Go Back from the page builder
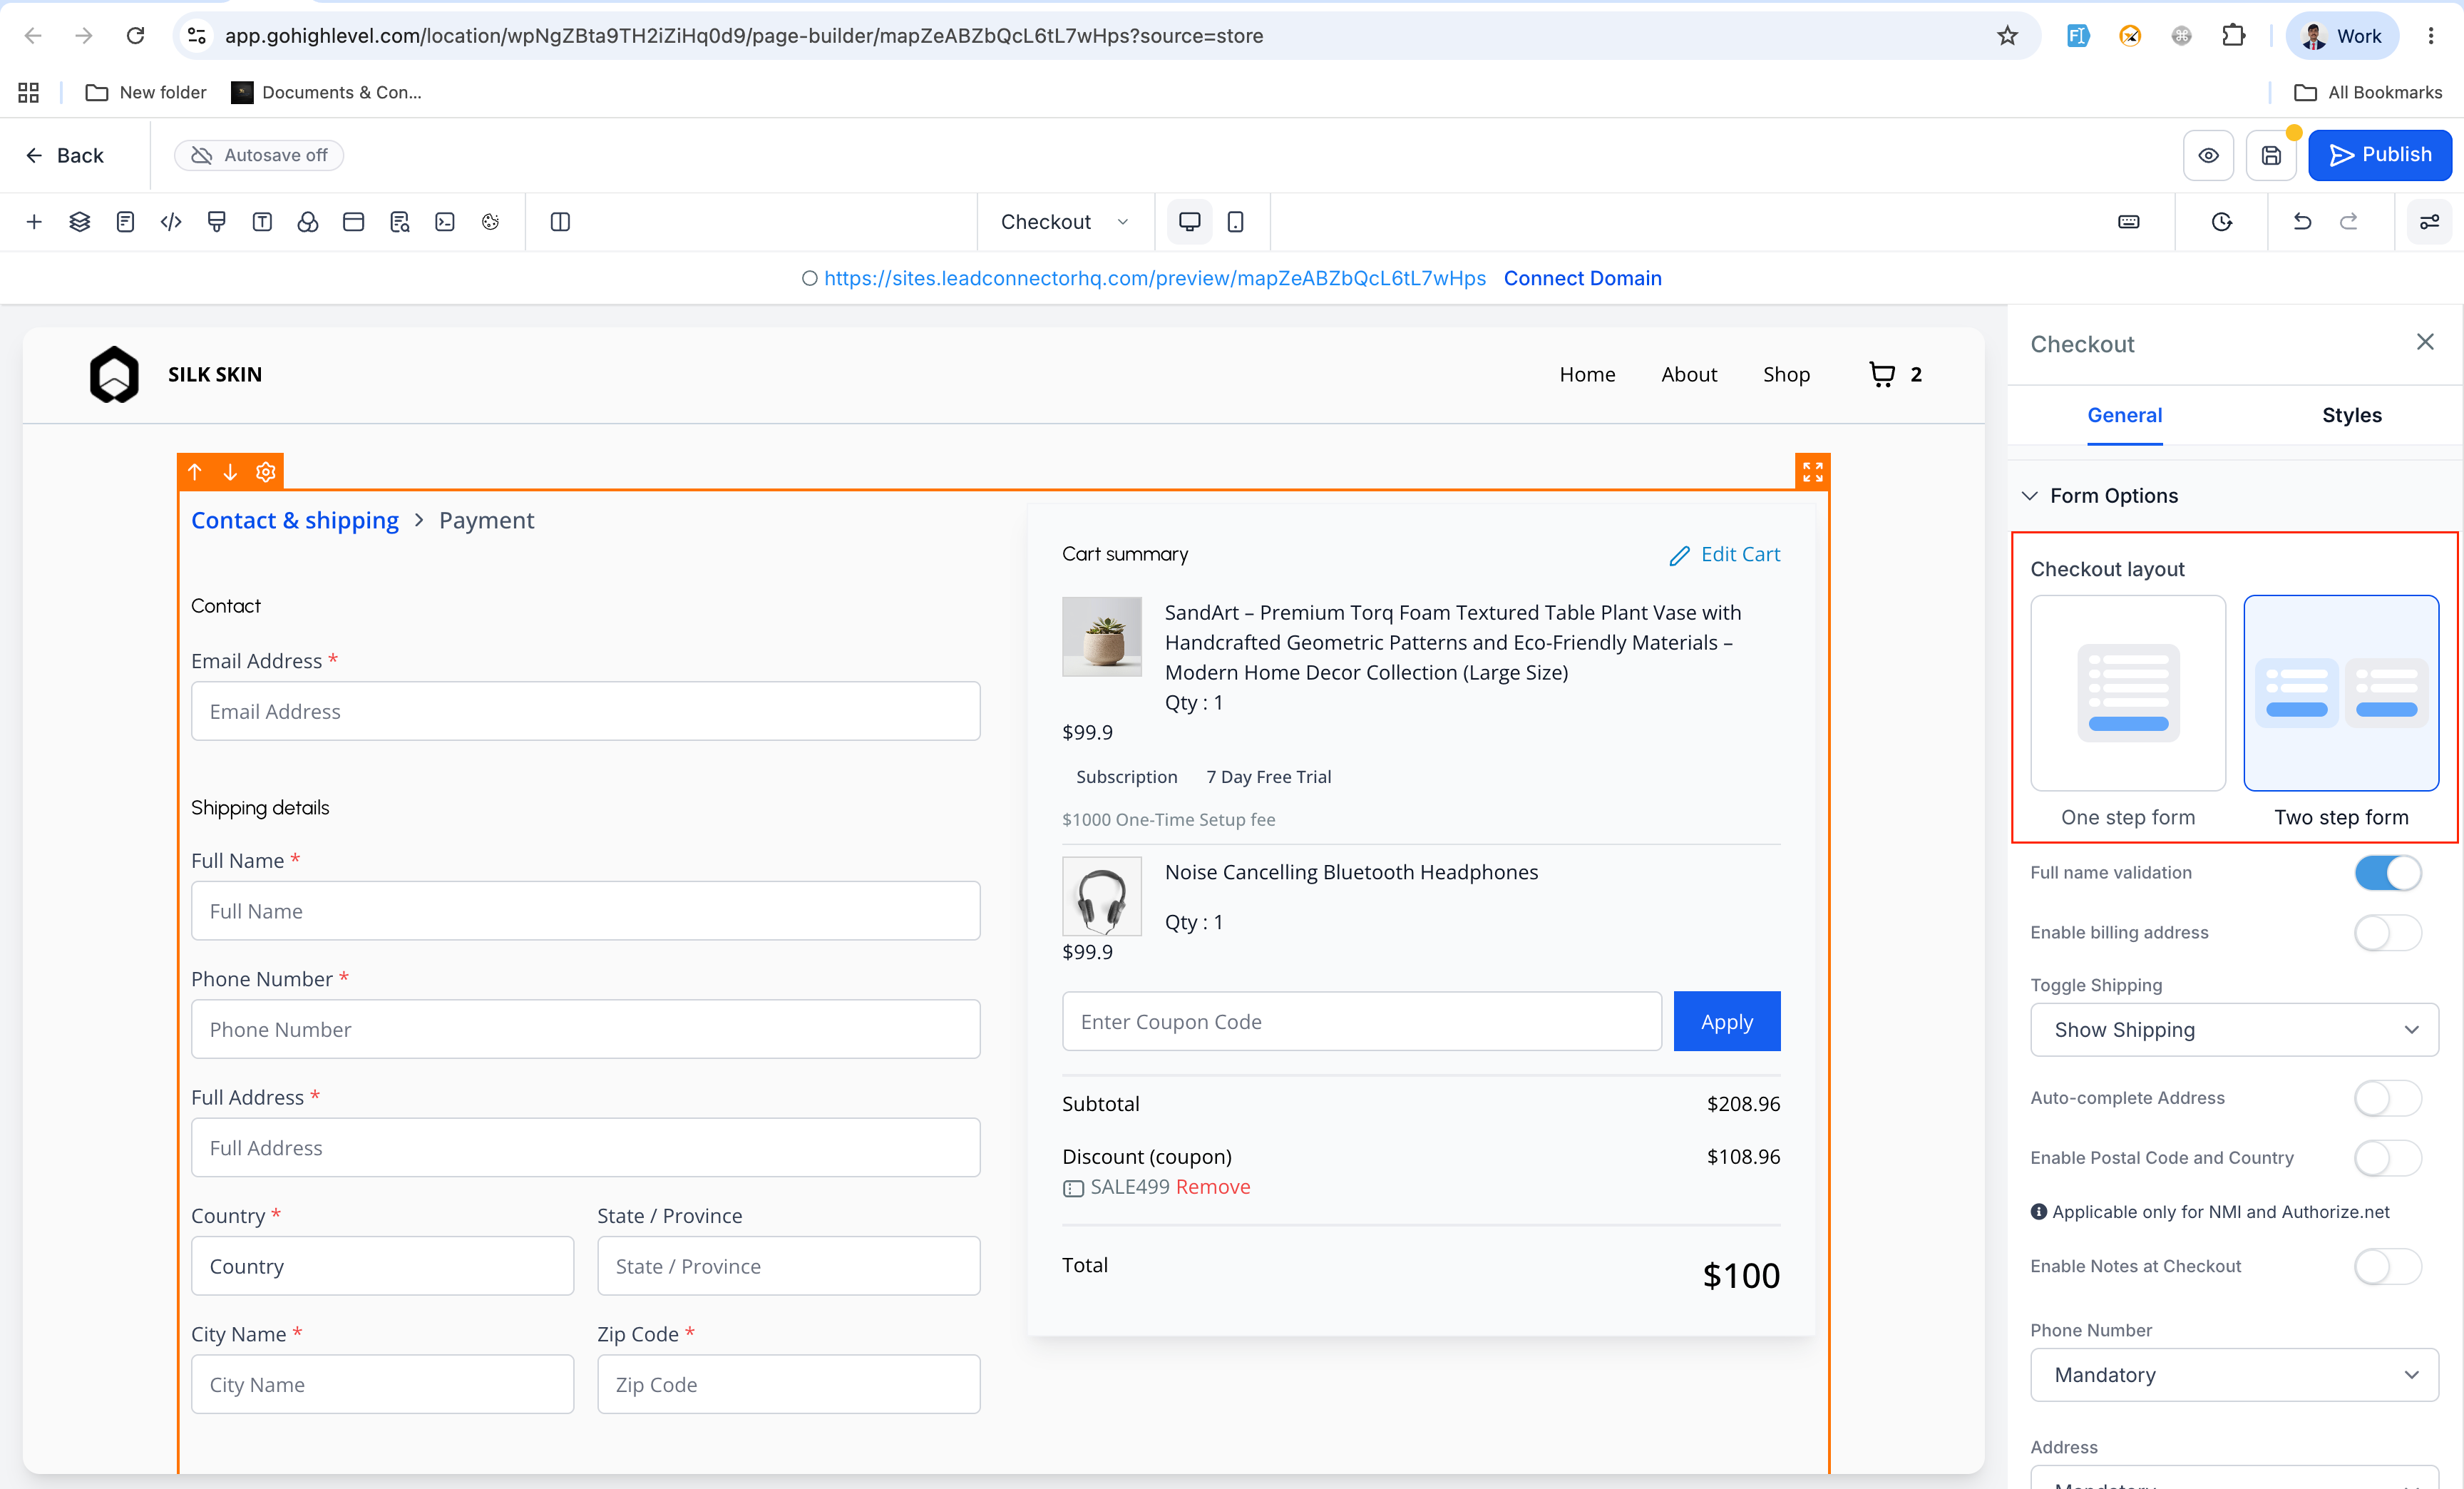Image resolution: width=2464 pixels, height=1489 pixels. 65,155
